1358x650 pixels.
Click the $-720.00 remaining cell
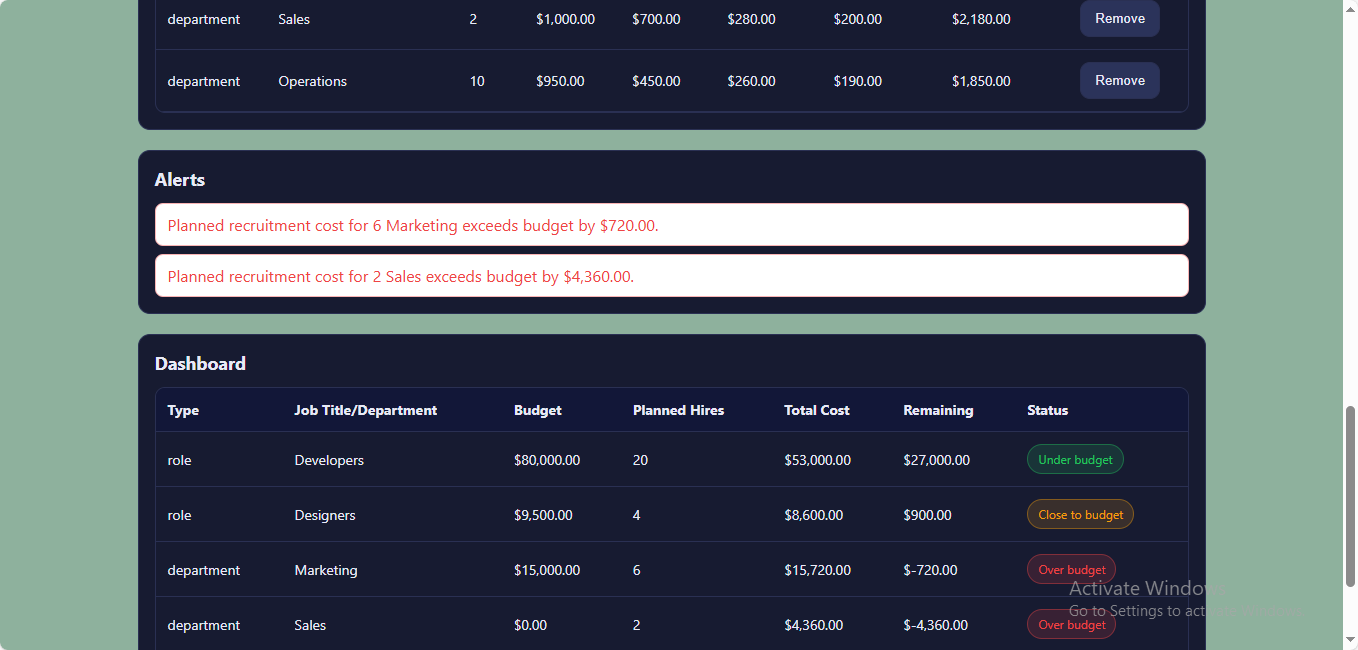[930, 570]
